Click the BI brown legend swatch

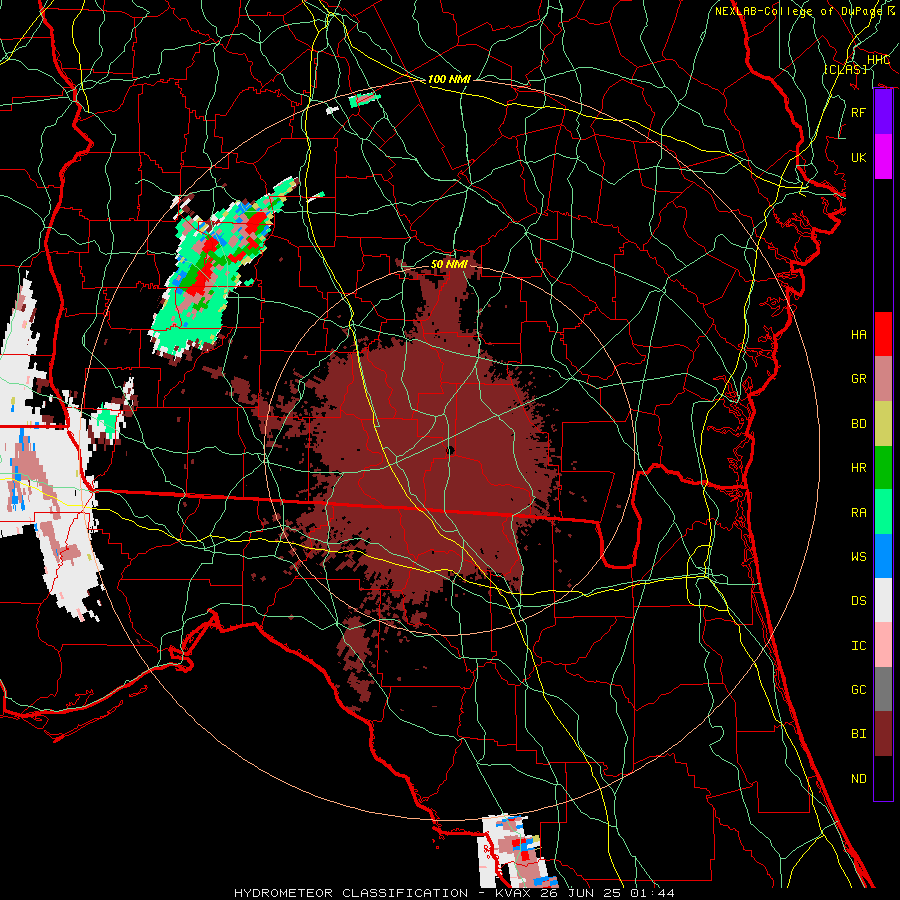pyautogui.click(x=883, y=734)
